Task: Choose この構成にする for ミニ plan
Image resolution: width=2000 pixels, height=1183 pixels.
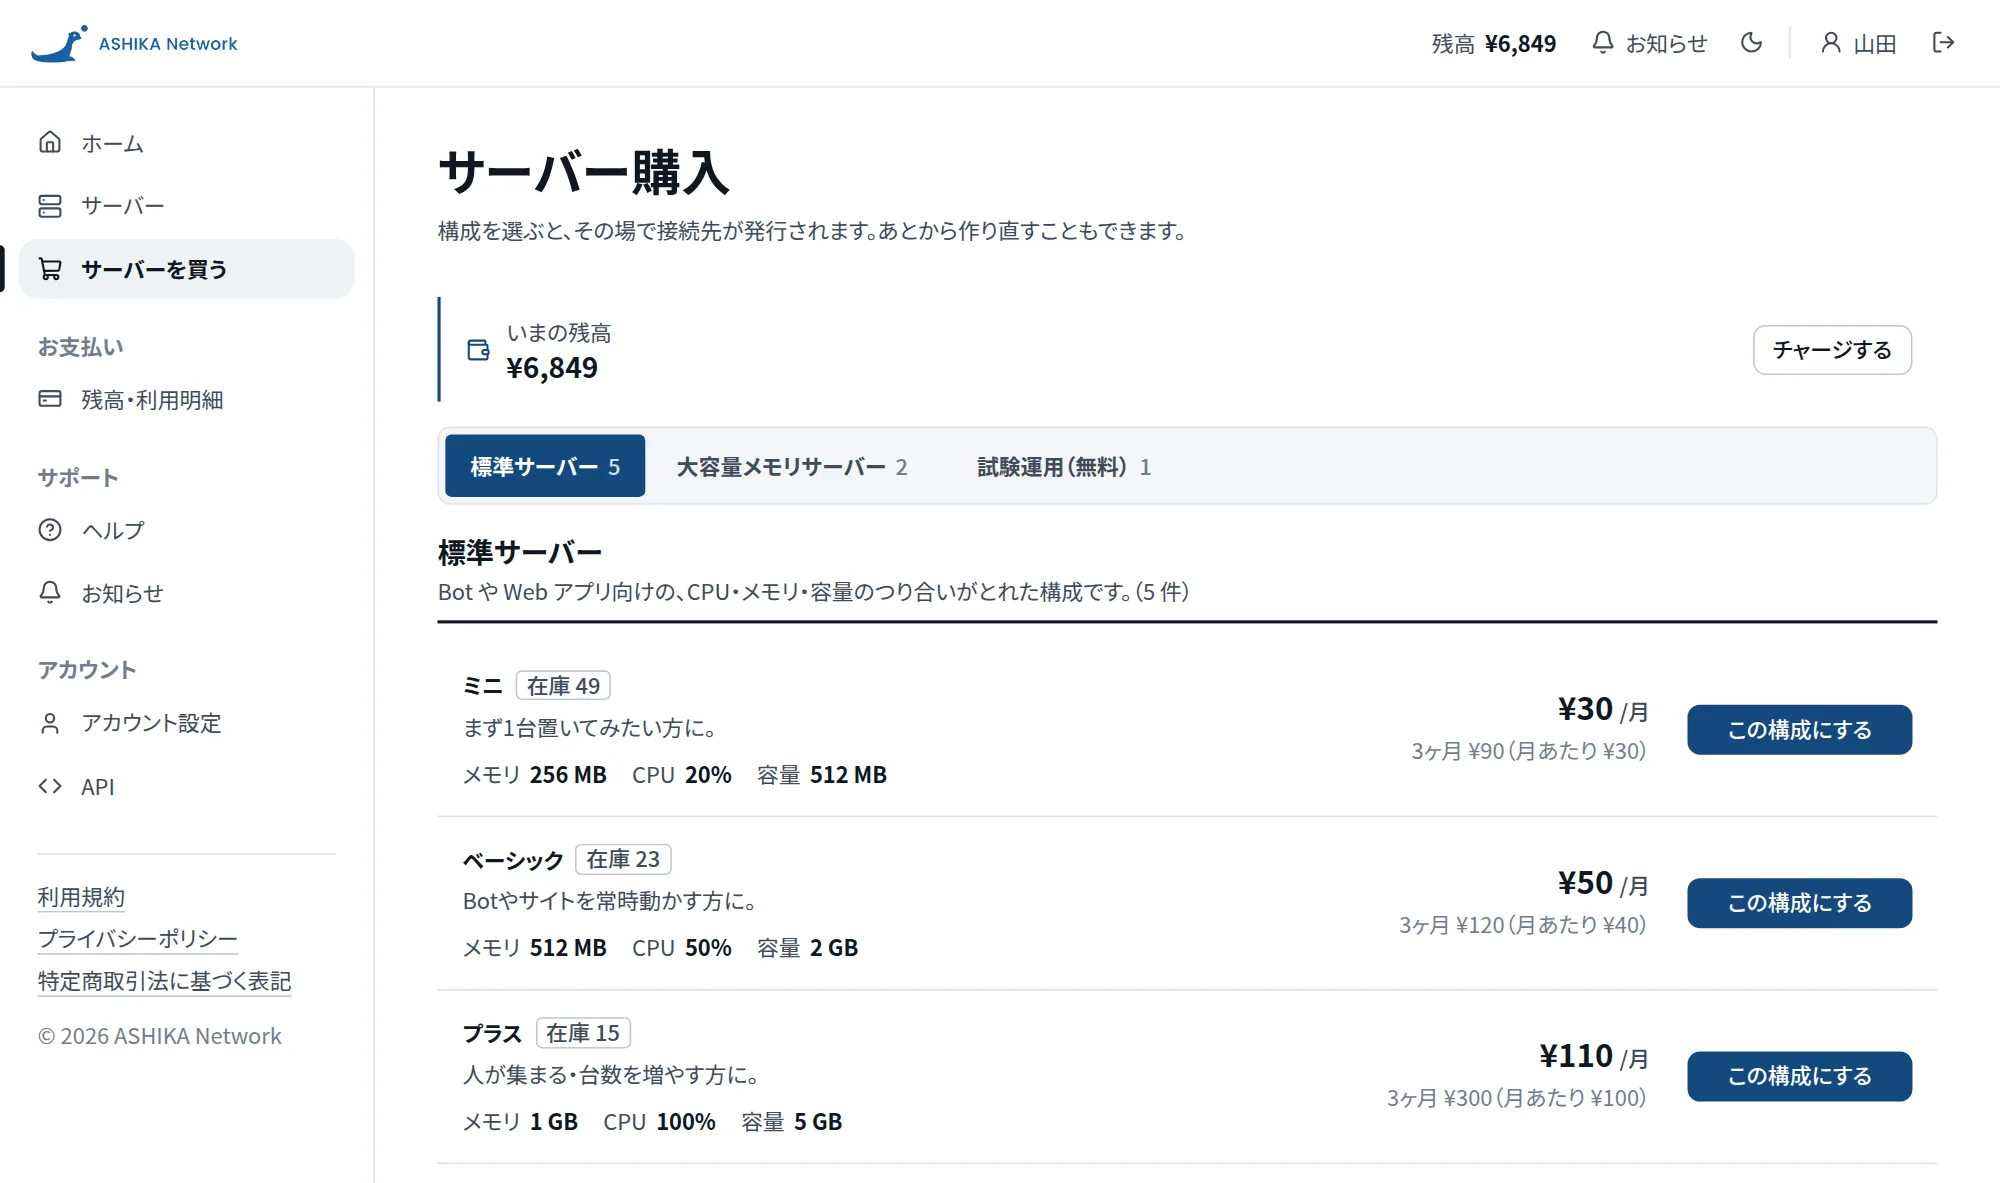Action: [1799, 730]
